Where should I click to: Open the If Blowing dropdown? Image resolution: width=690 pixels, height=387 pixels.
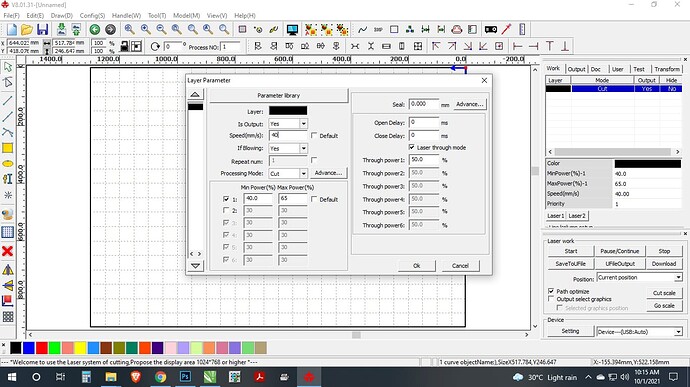304,148
